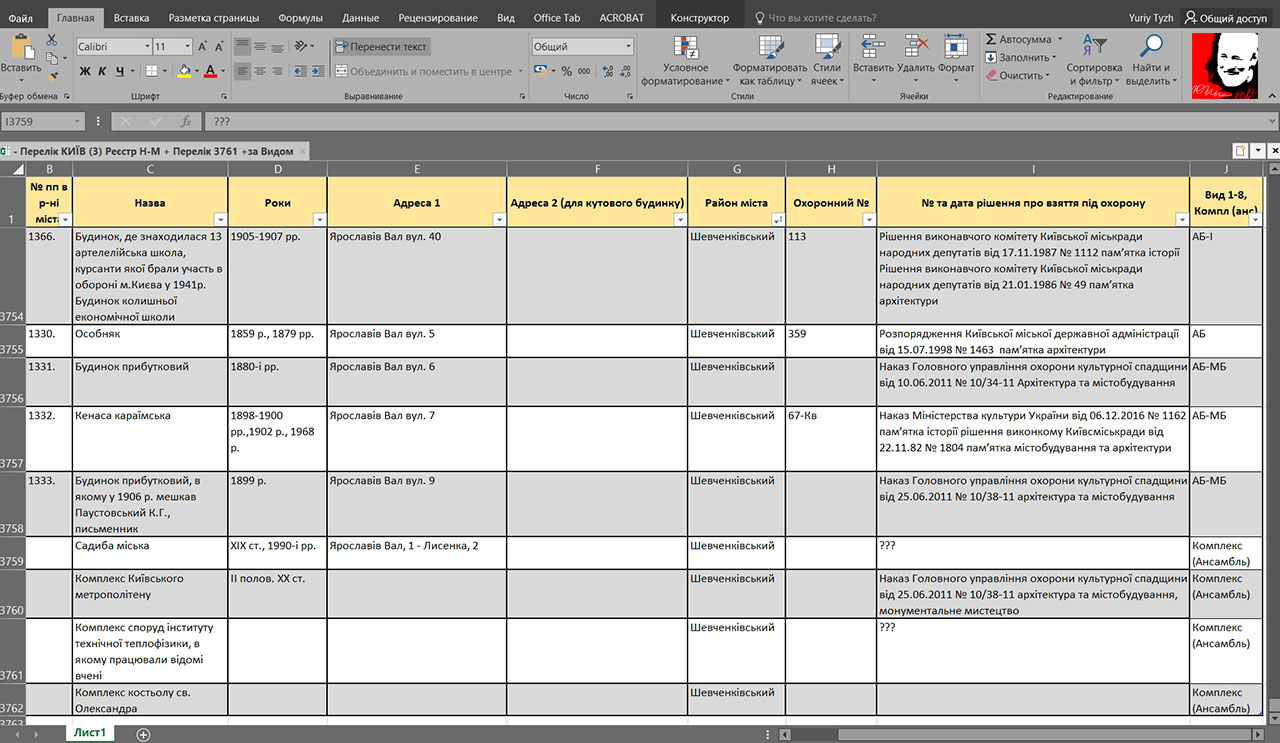The image size is (1280, 743).
Task: Switch to the Вставка ribbon tab
Action: (131, 18)
